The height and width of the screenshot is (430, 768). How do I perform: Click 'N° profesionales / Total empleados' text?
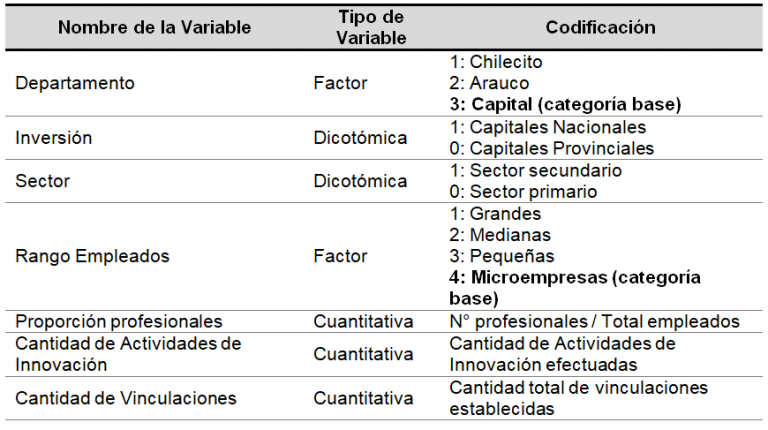(x=595, y=321)
